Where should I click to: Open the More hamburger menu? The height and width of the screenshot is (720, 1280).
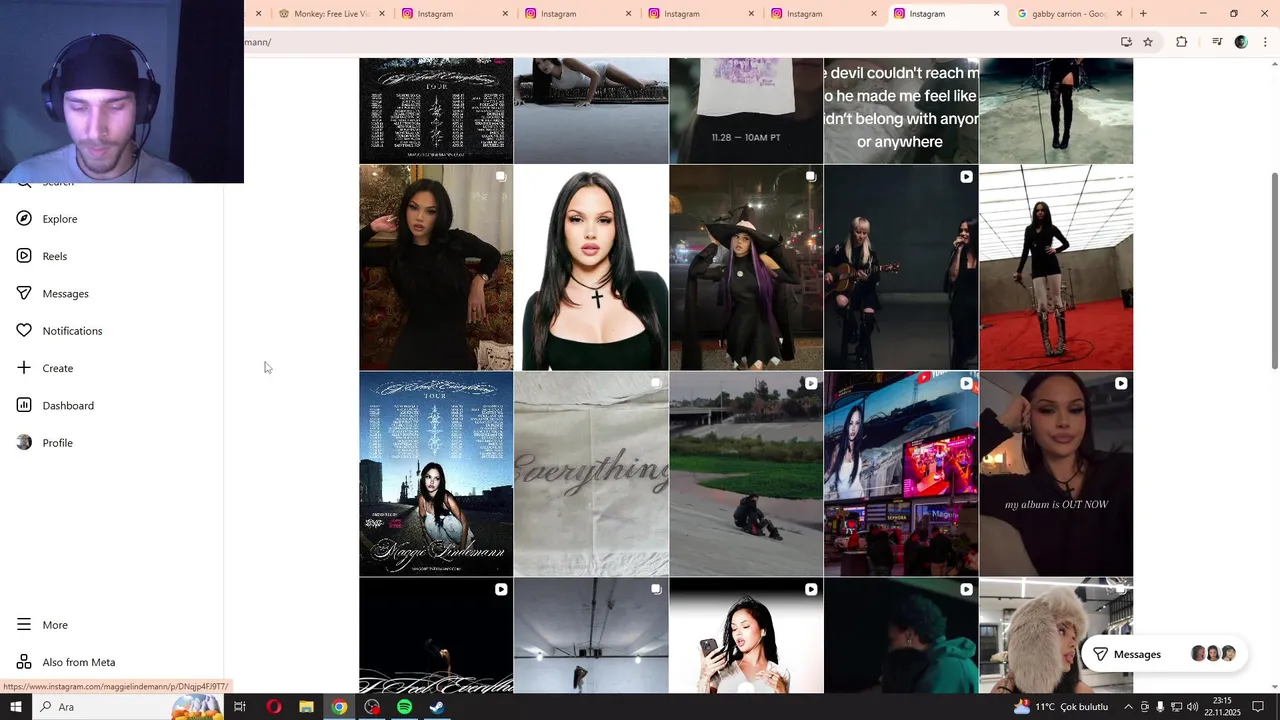tap(24, 625)
